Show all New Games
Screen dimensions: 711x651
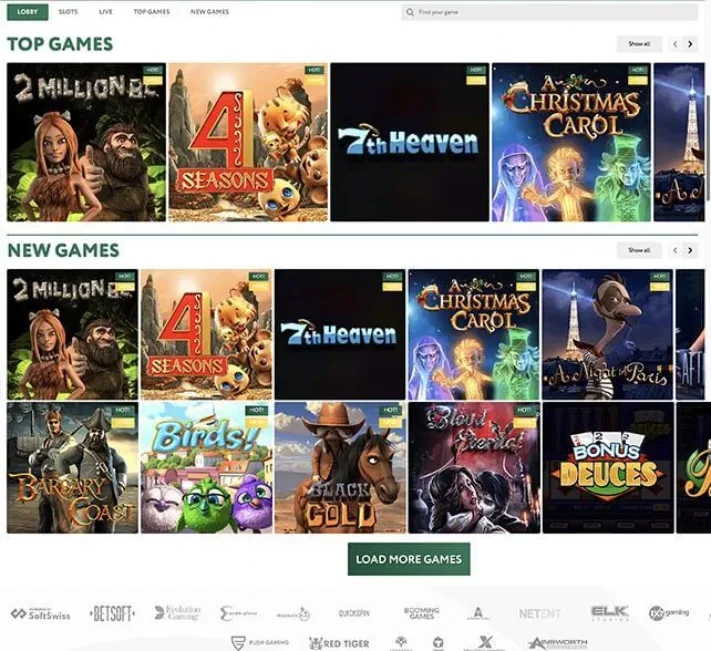(x=639, y=250)
